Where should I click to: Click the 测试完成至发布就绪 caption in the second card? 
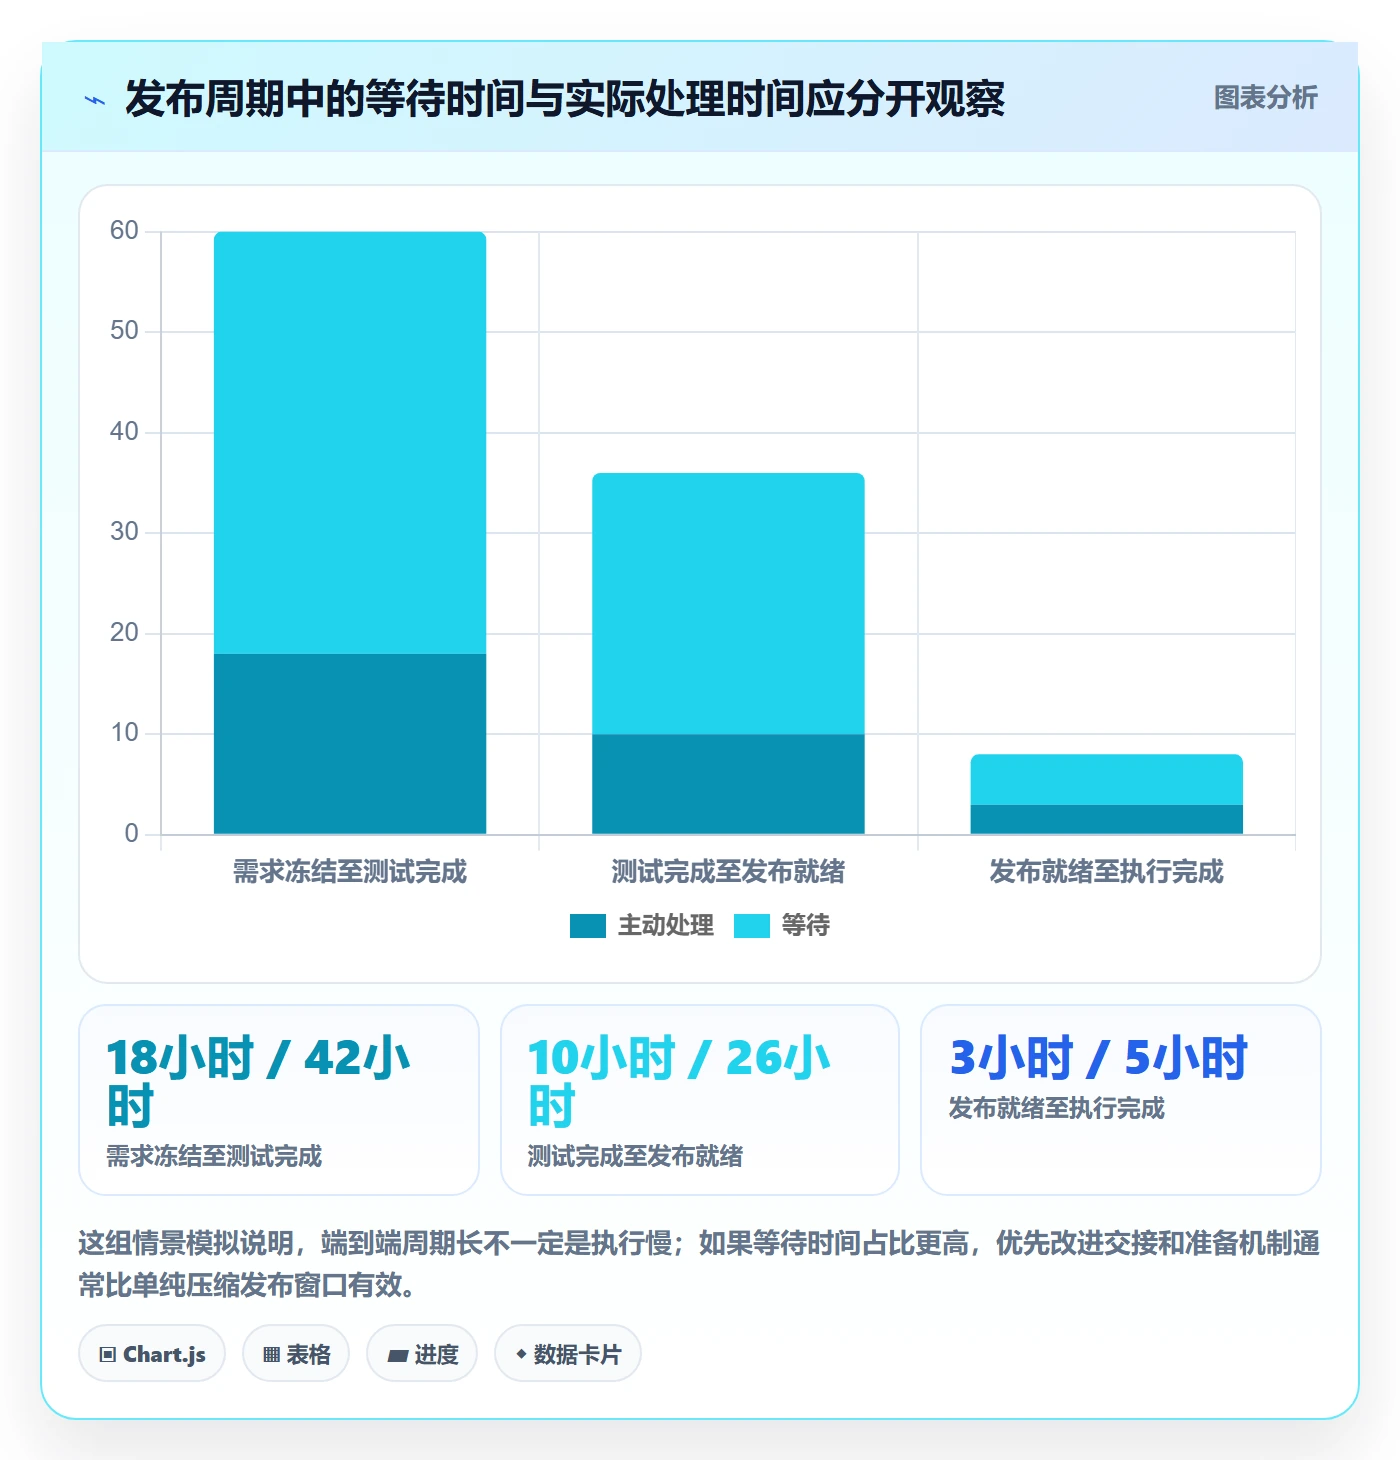pyautogui.click(x=635, y=1157)
